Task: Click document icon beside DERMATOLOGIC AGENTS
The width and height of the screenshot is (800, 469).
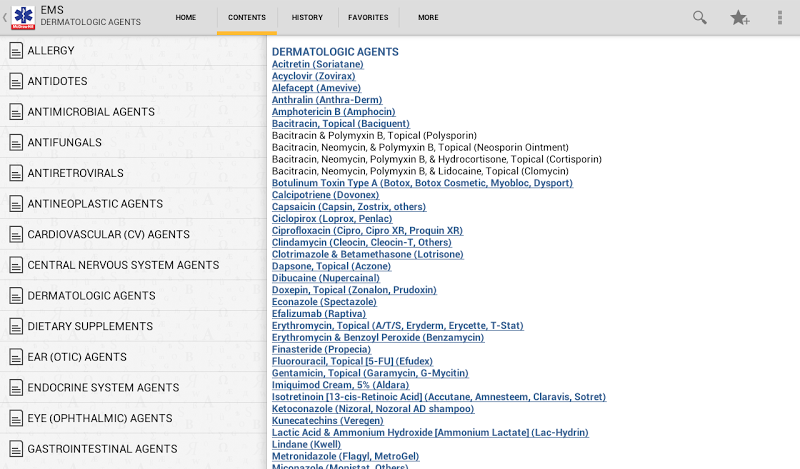Action: click(x=16, y=295)
